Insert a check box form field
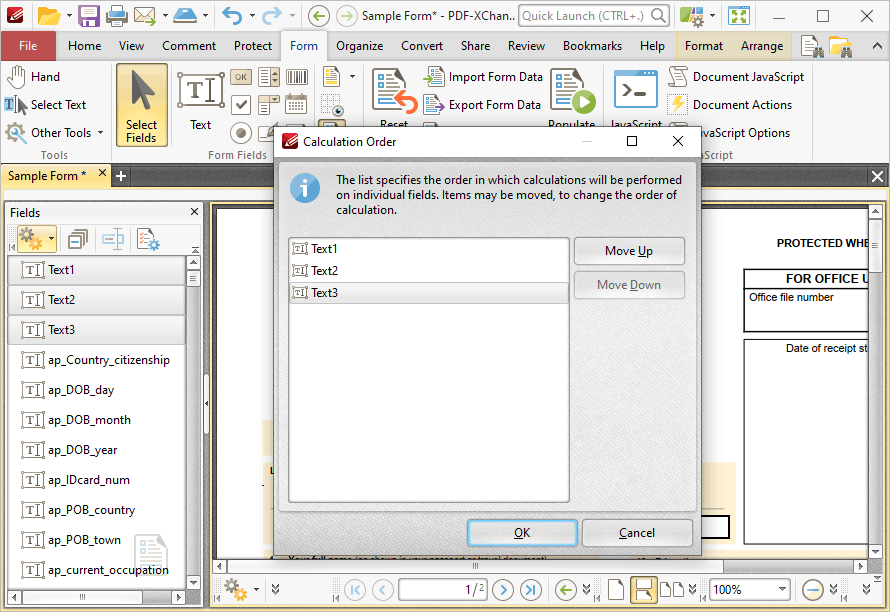This screenshot has height=612, width=890. coord(241,105)
